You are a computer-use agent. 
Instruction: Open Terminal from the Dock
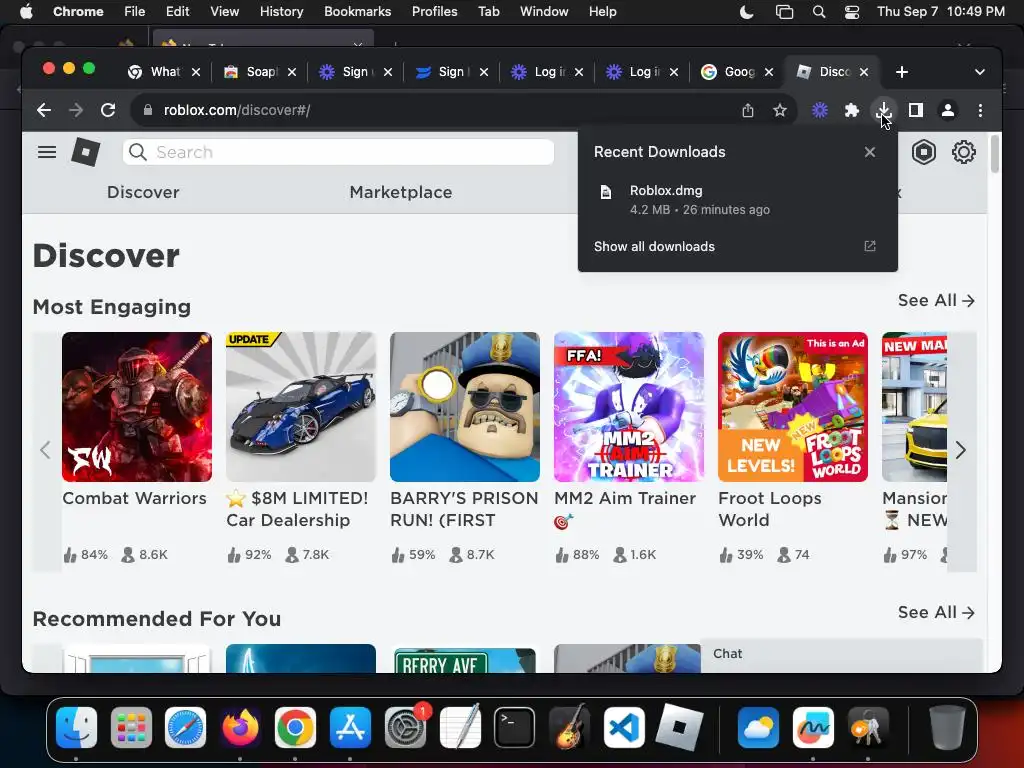point(515,728)
